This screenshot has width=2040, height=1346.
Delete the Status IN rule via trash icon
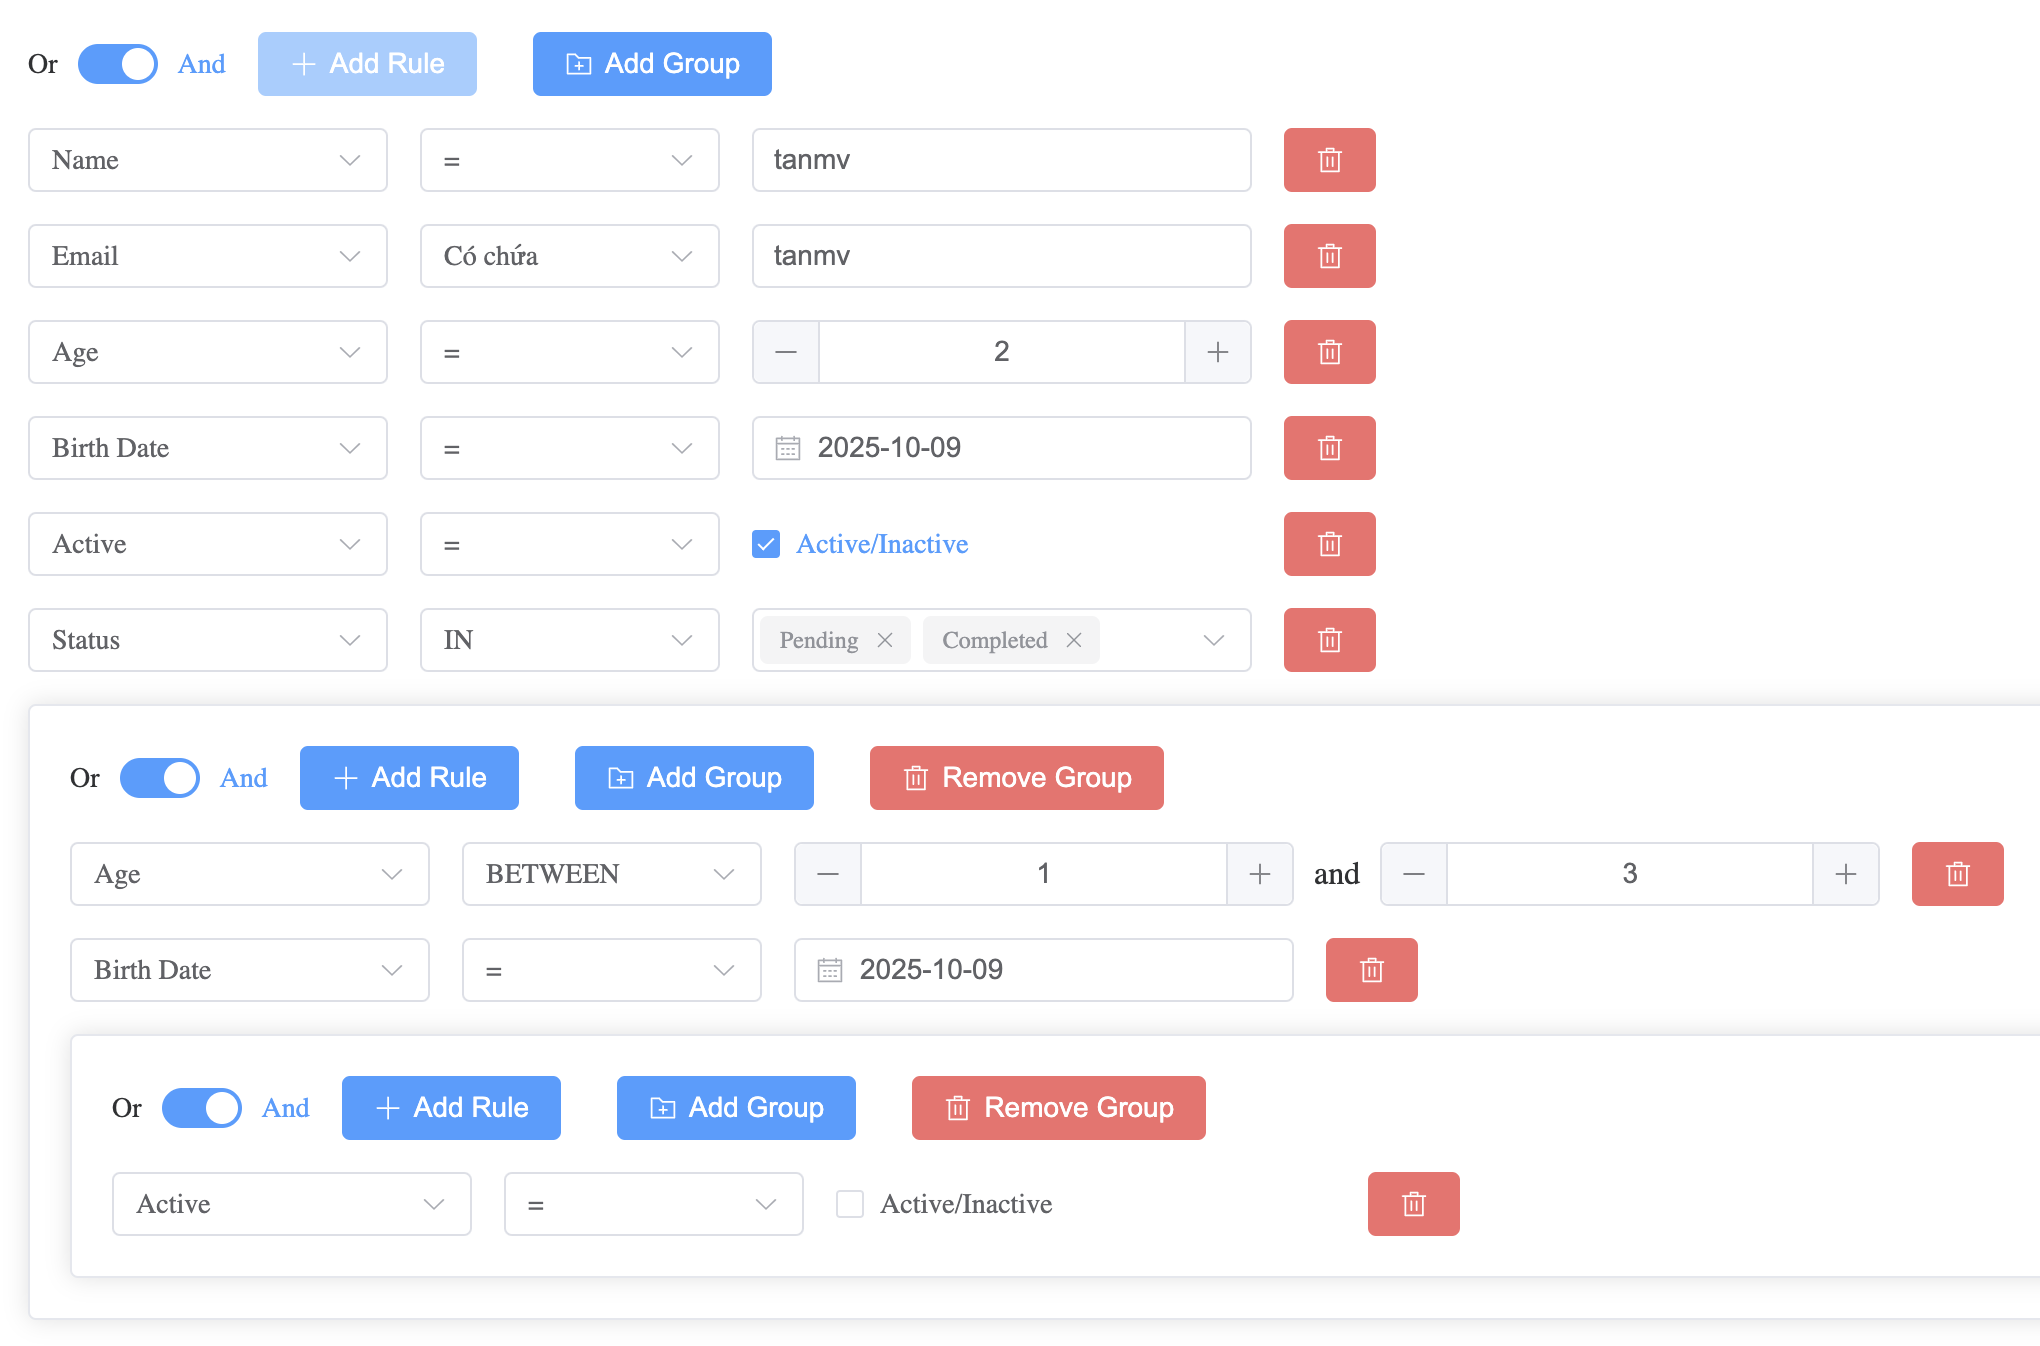coord(1329,640)
